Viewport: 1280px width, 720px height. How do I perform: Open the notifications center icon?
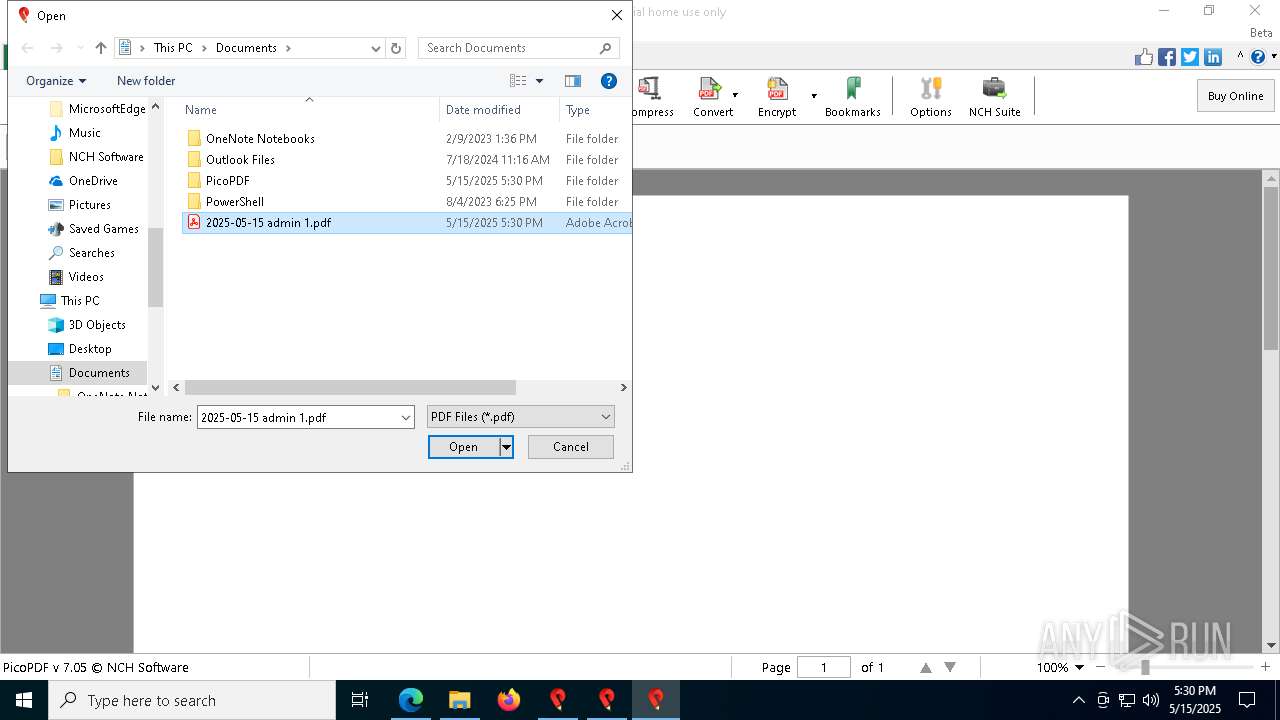[1247, 700]
